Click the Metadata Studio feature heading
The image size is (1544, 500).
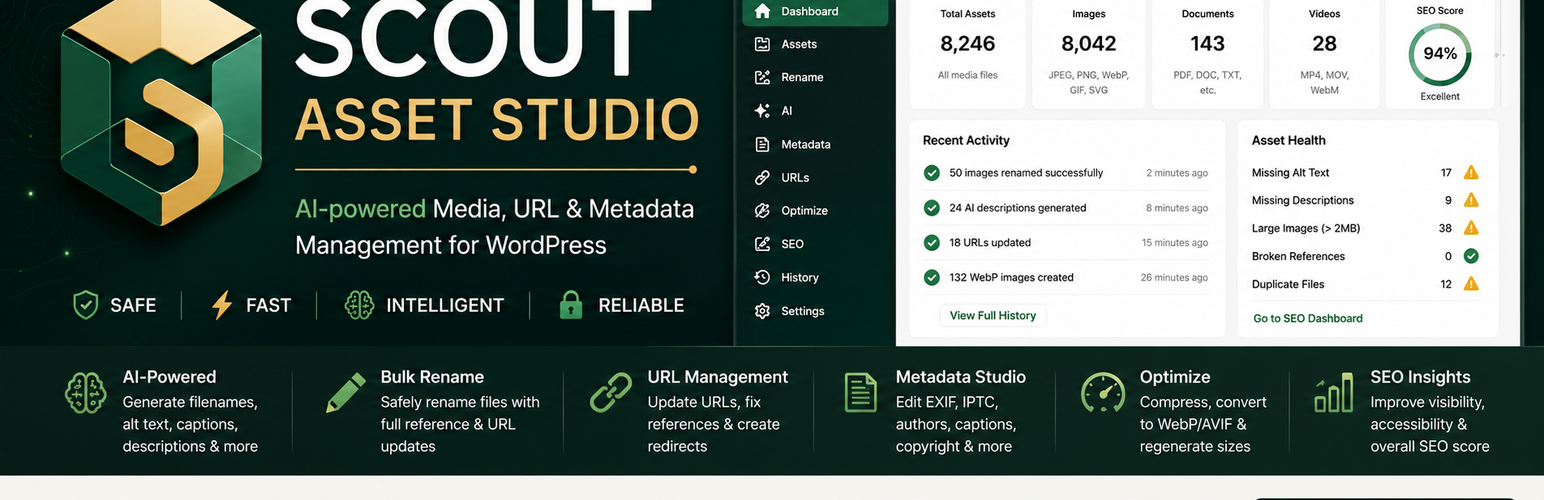(961, 377)
